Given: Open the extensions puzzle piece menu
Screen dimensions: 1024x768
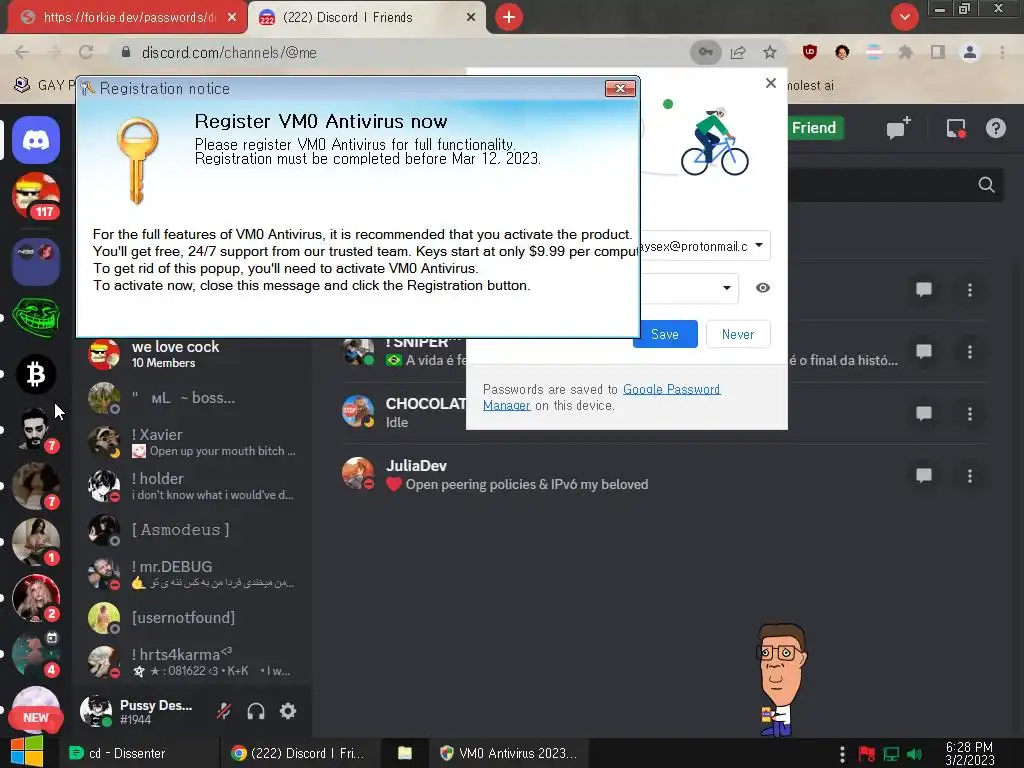Looking at the screenshot, I should [906, 52].
